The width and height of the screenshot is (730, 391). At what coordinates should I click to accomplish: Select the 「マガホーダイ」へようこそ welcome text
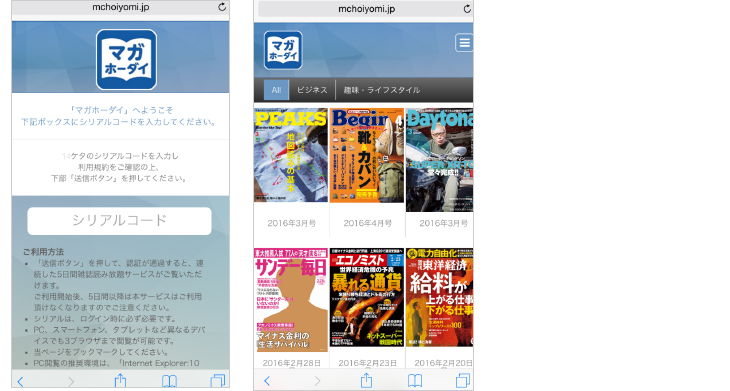coord(121,110)
